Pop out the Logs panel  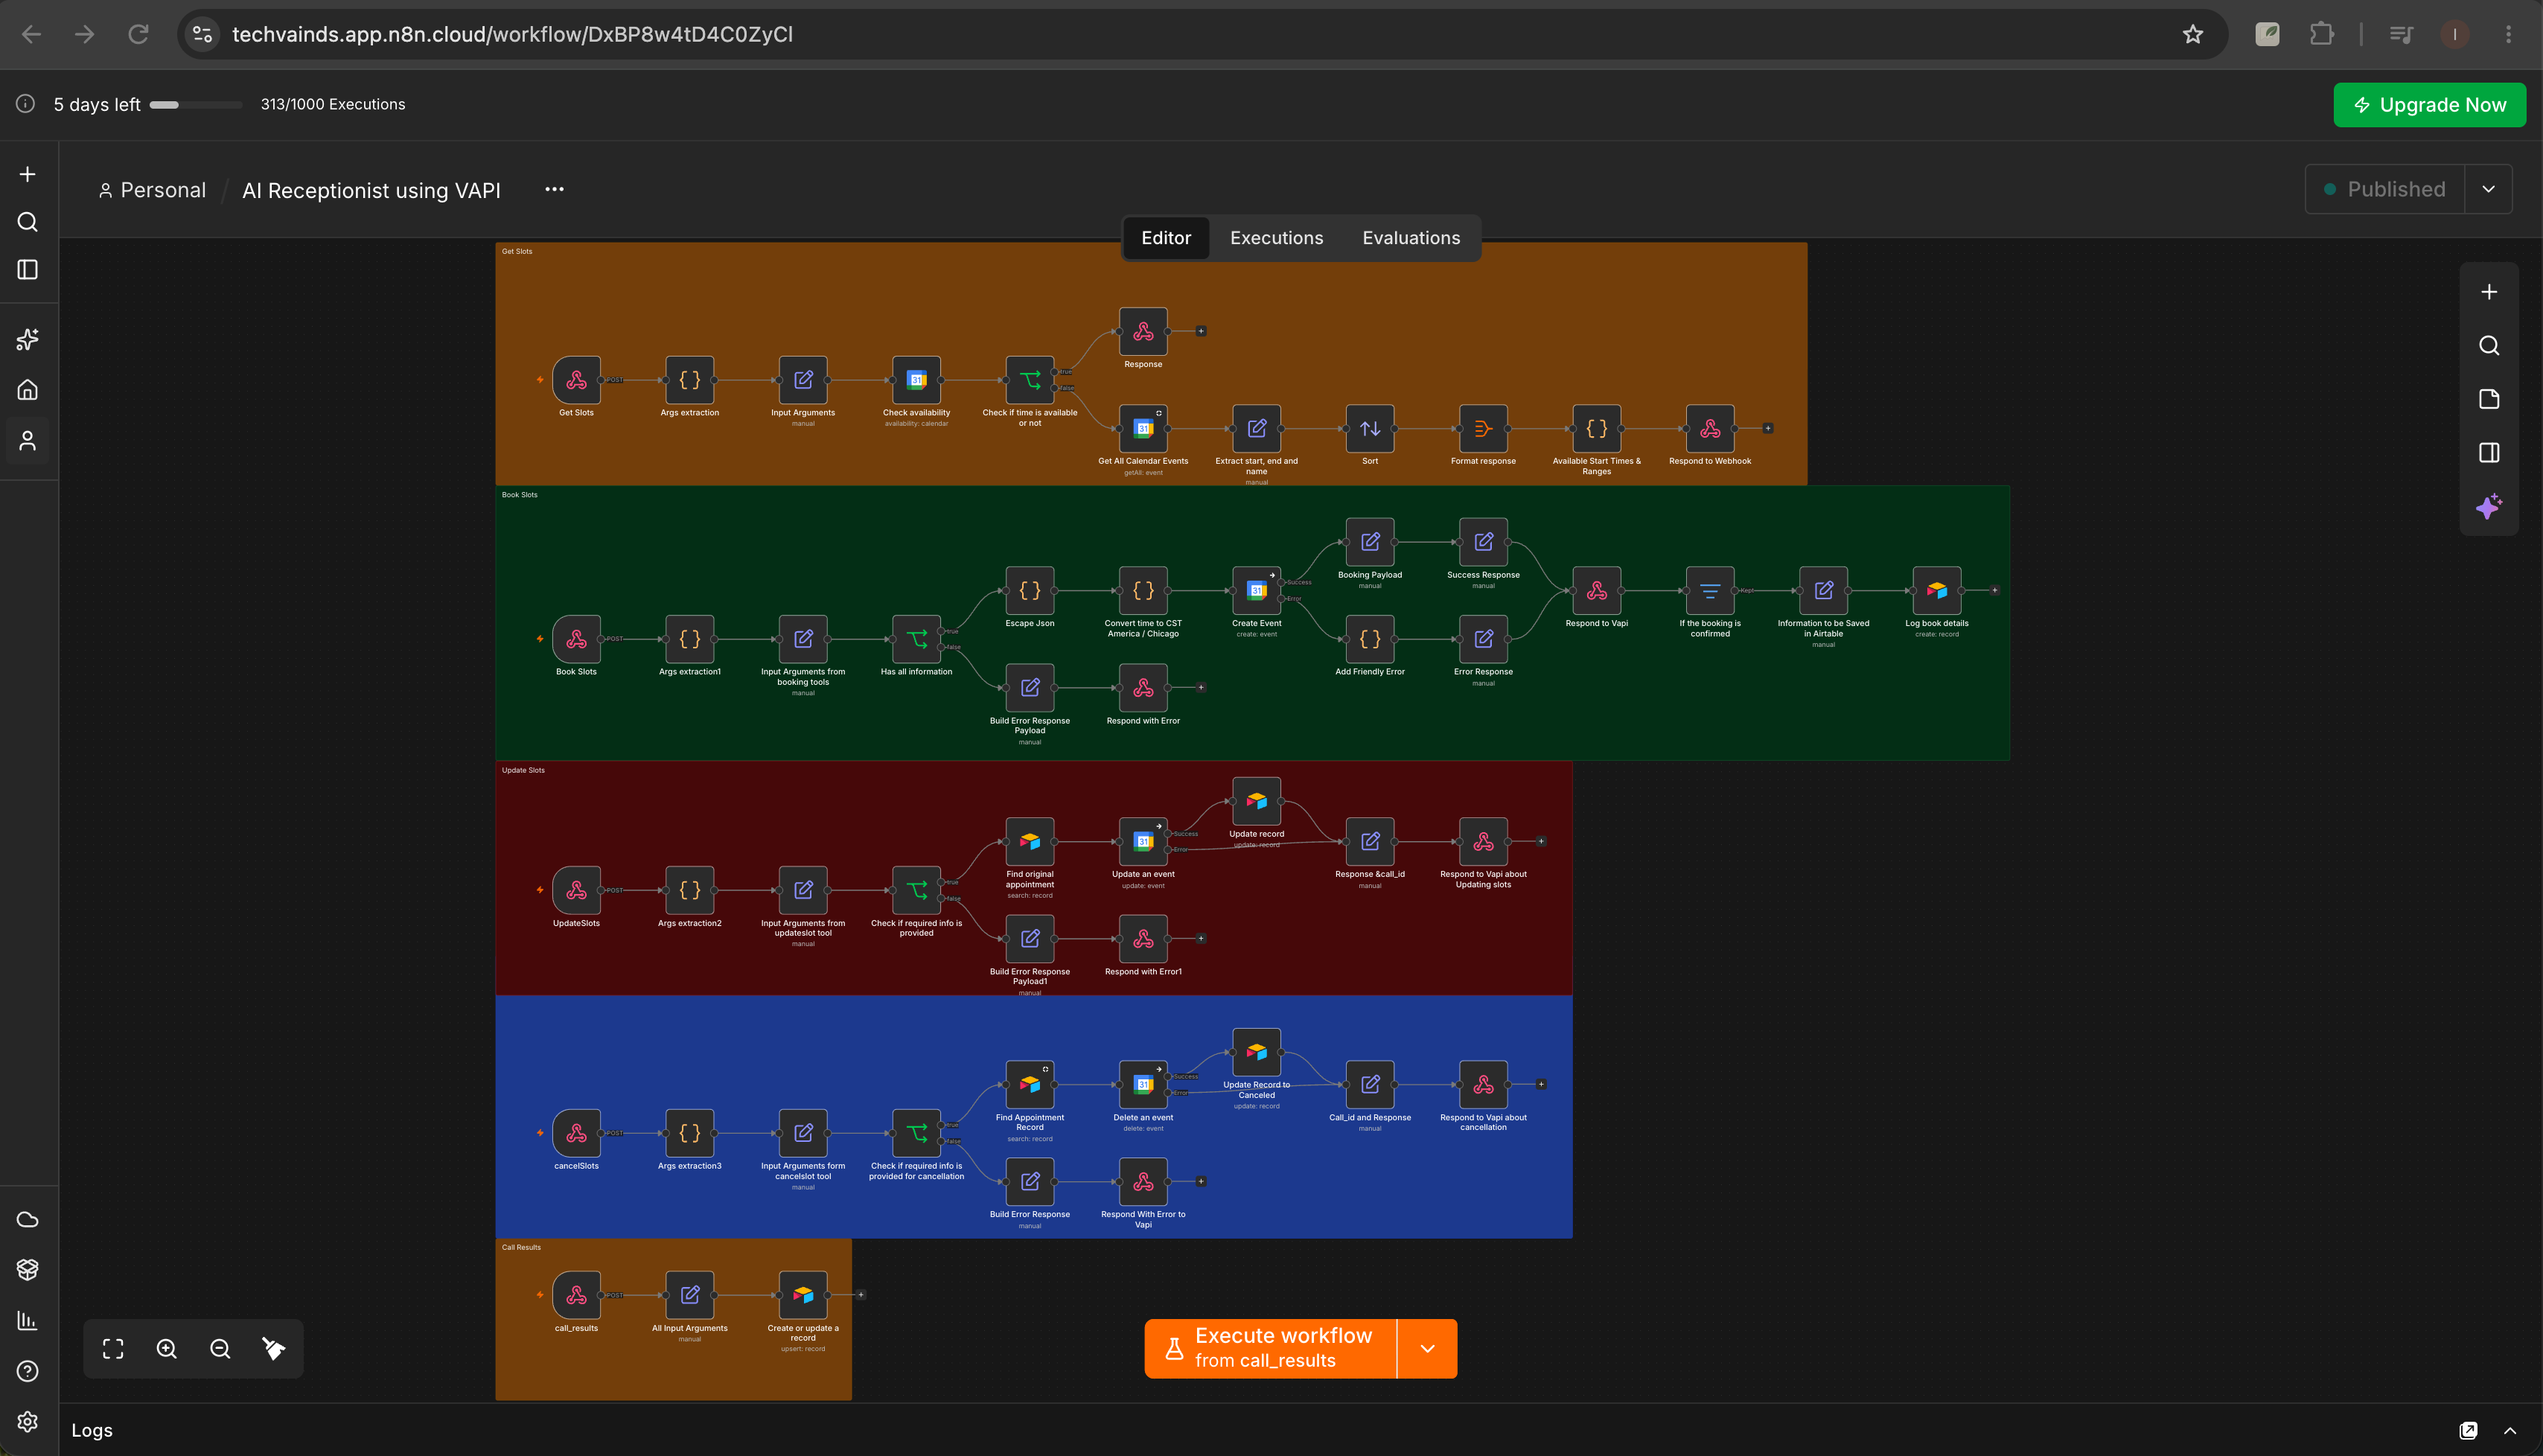click(2468, 1430)
